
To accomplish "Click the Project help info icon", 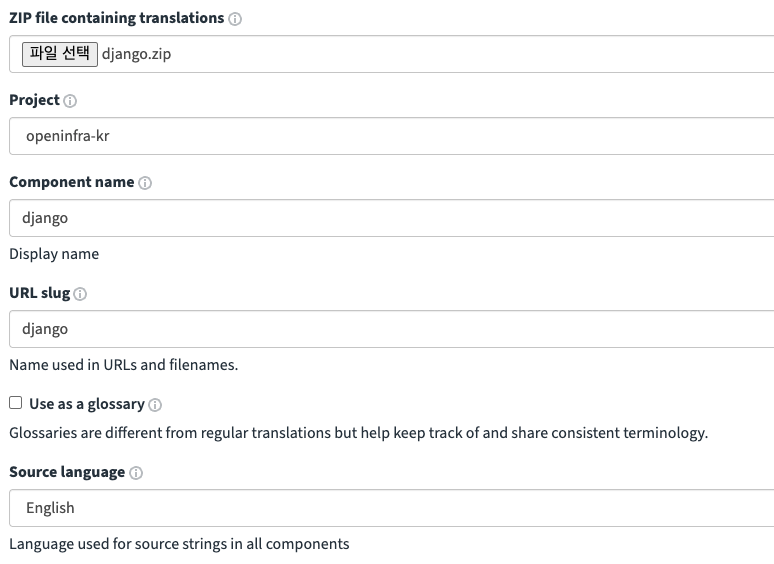I will 70,101.
